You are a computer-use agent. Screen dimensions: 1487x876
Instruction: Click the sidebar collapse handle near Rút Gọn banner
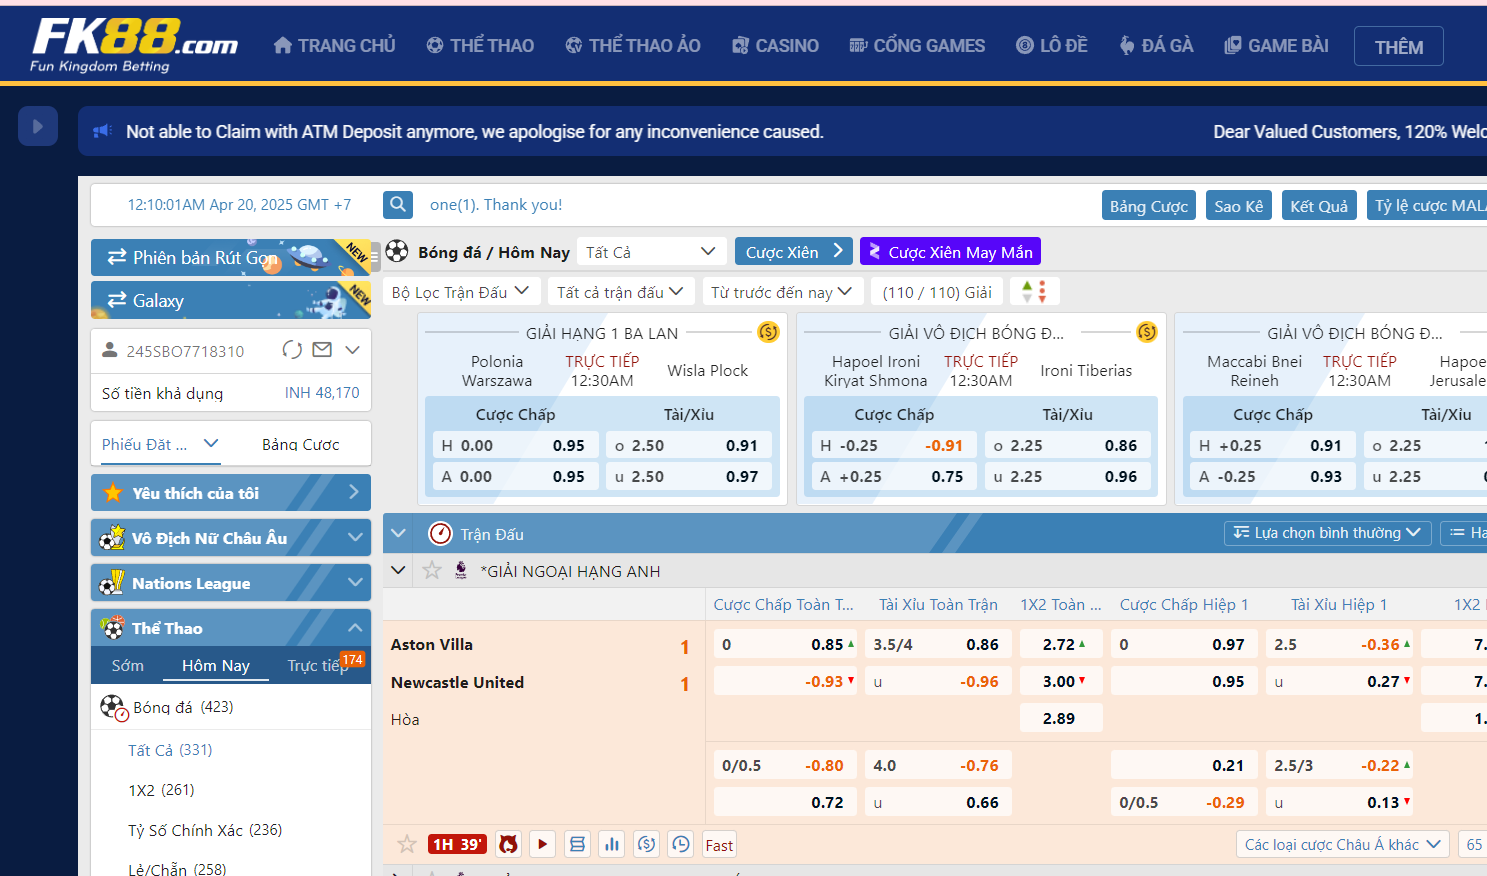point(376,257)
